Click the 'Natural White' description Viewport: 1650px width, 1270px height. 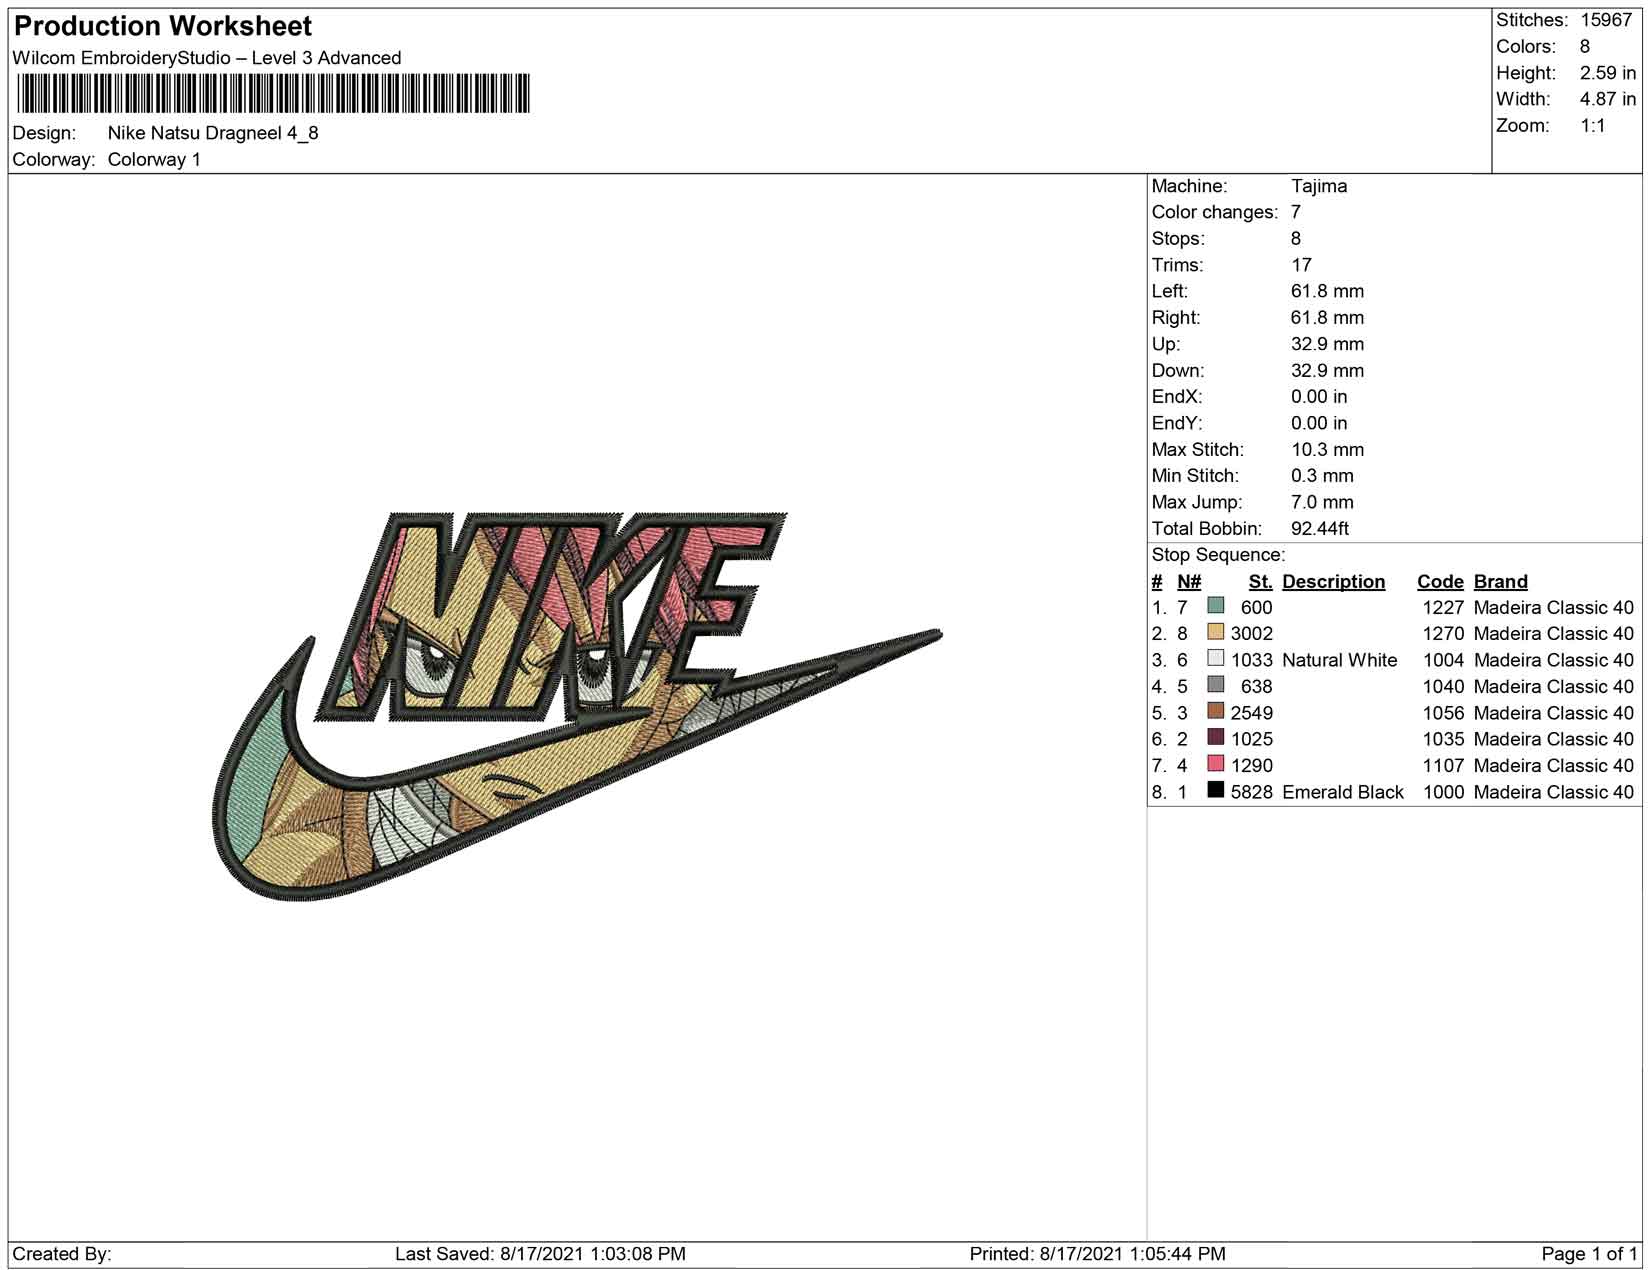[x=1340, y=660]
